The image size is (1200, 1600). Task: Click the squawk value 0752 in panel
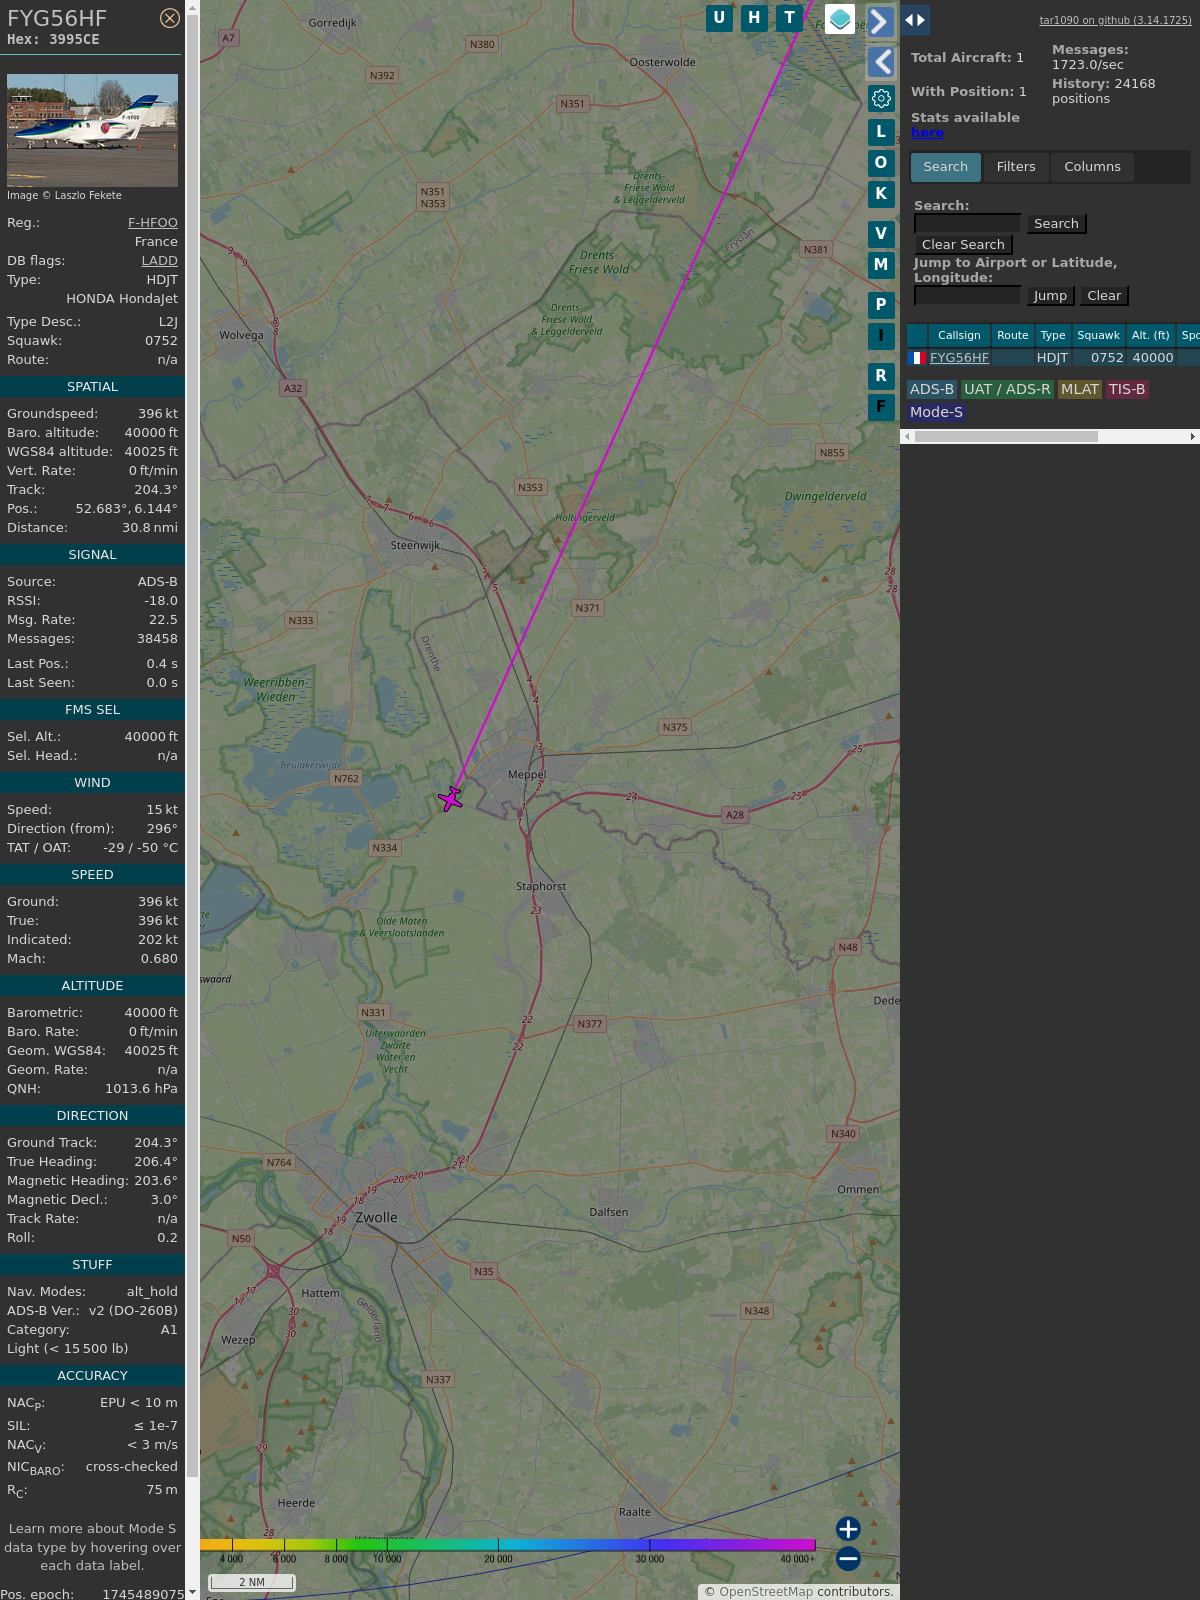161,341
